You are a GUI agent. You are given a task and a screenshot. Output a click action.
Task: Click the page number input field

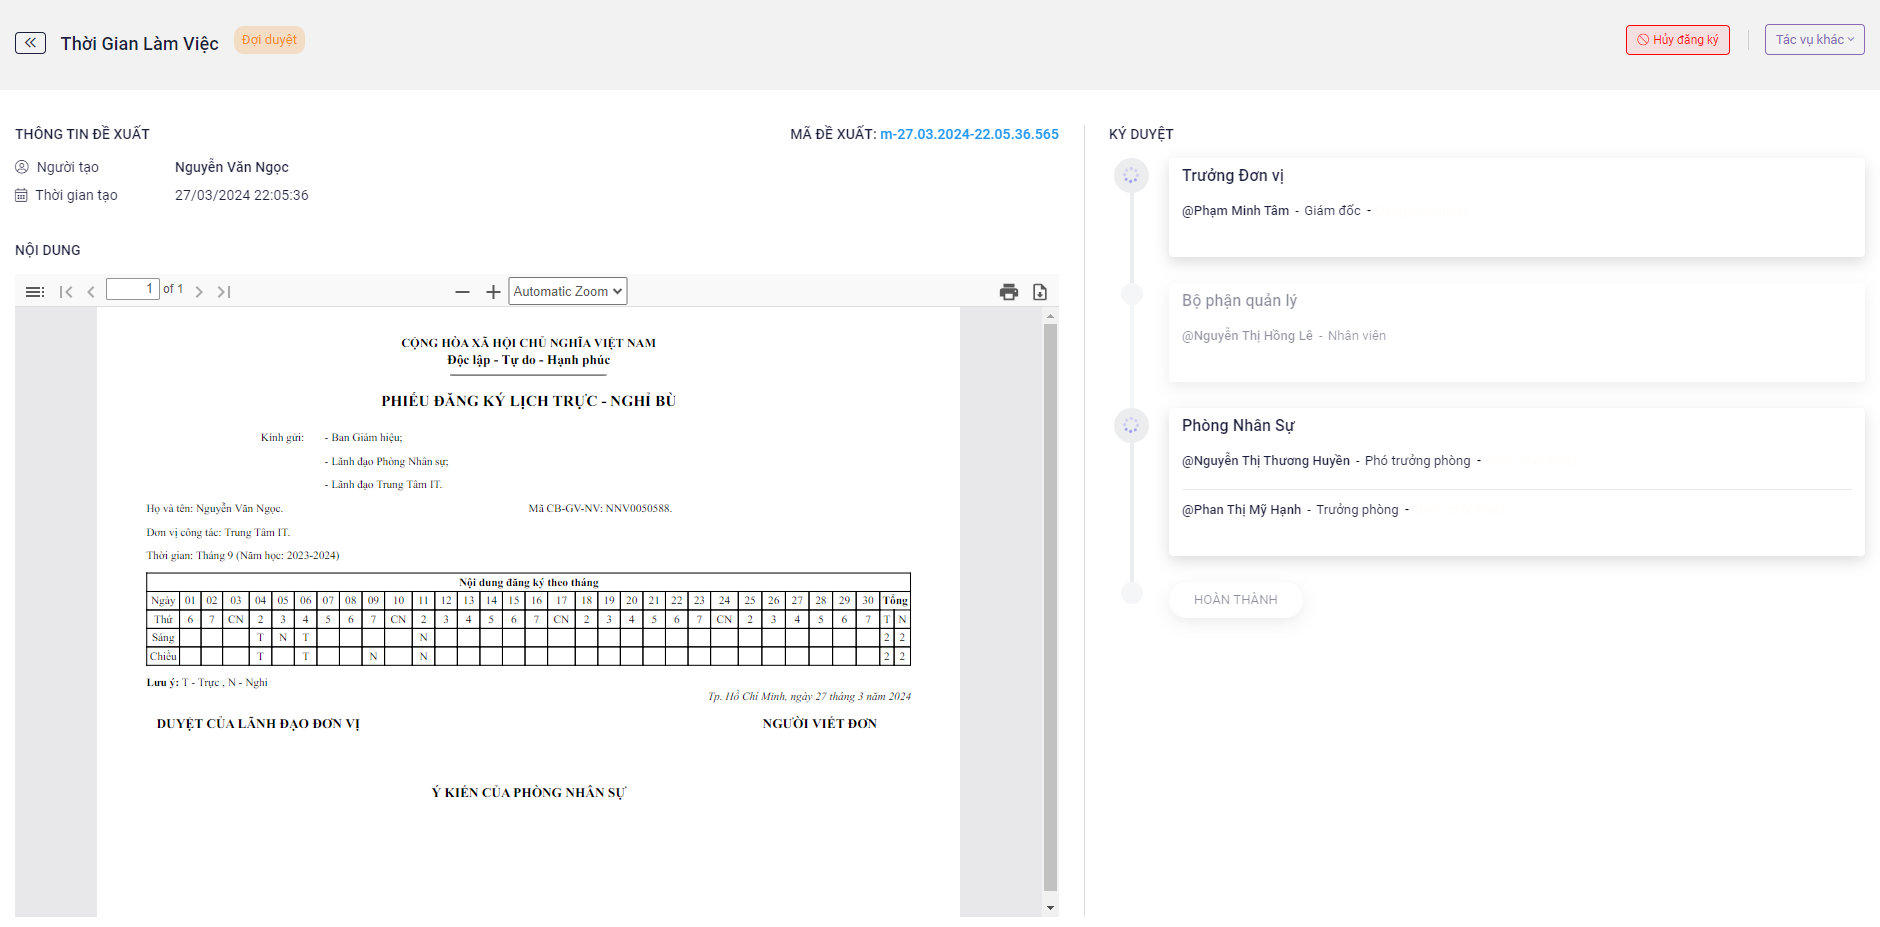[x=132, y=289]
